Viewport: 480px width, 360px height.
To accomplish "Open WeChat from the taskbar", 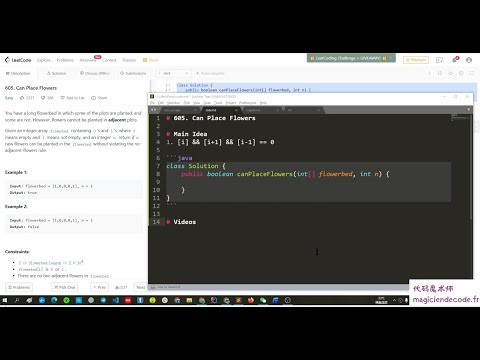I will point(263,300).
